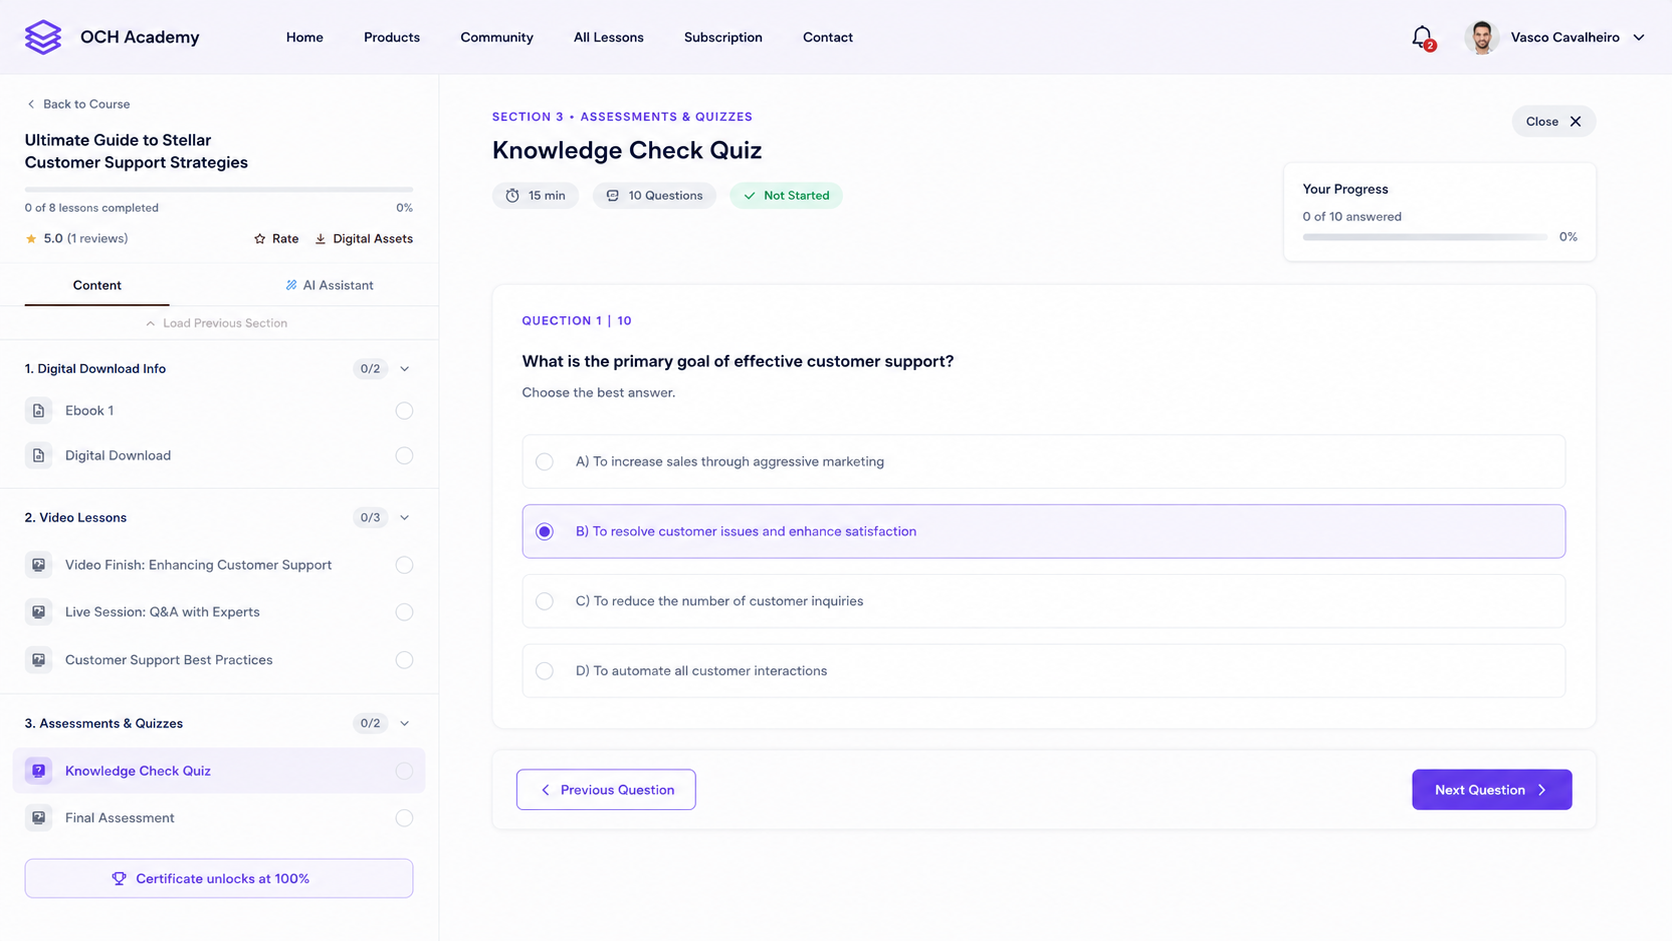Click the OCH Academy logo icon

click(x=43, y=37)
